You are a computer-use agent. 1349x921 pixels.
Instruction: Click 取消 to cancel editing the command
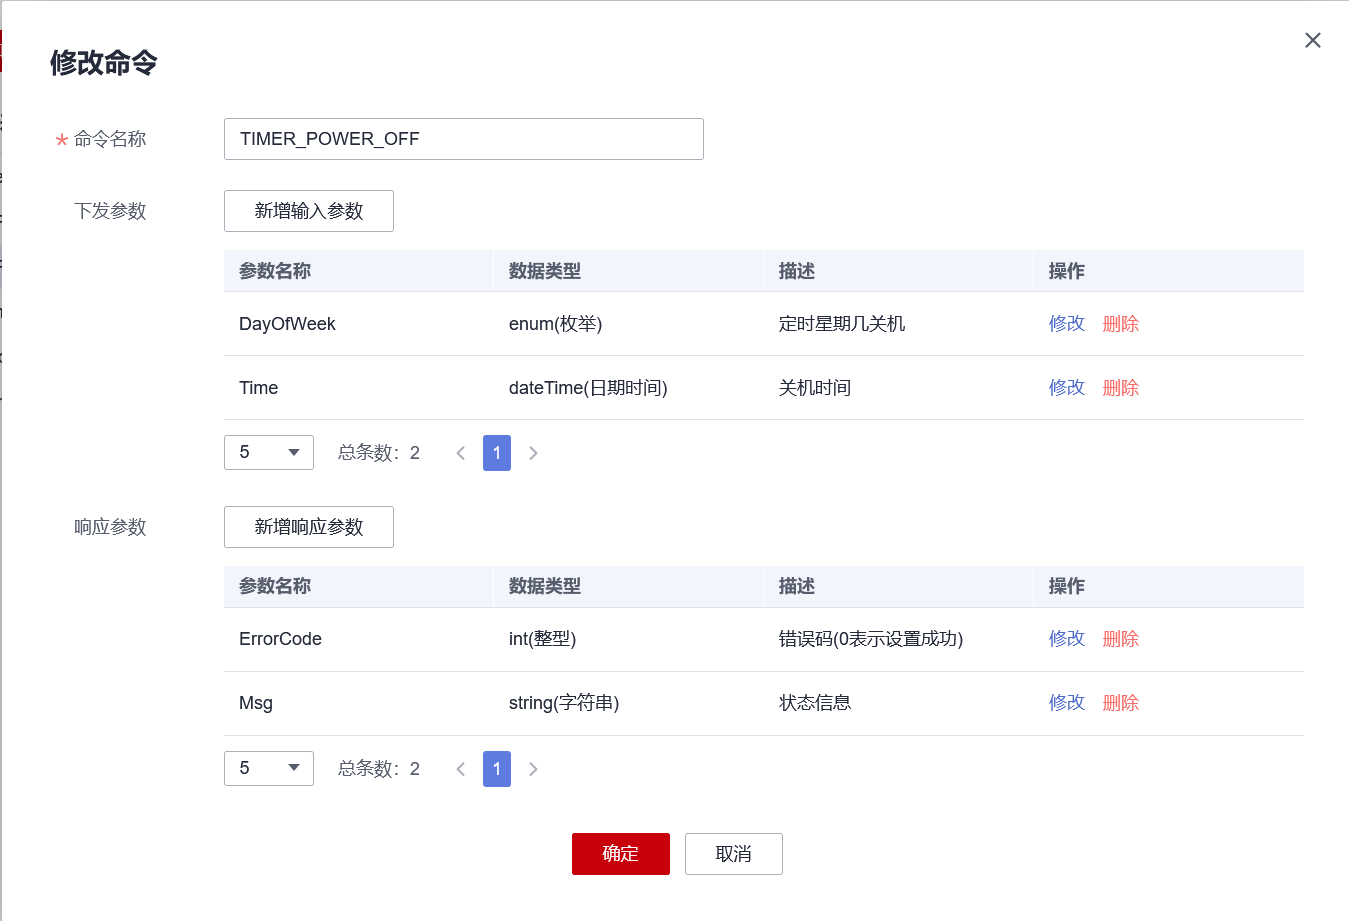733,853
